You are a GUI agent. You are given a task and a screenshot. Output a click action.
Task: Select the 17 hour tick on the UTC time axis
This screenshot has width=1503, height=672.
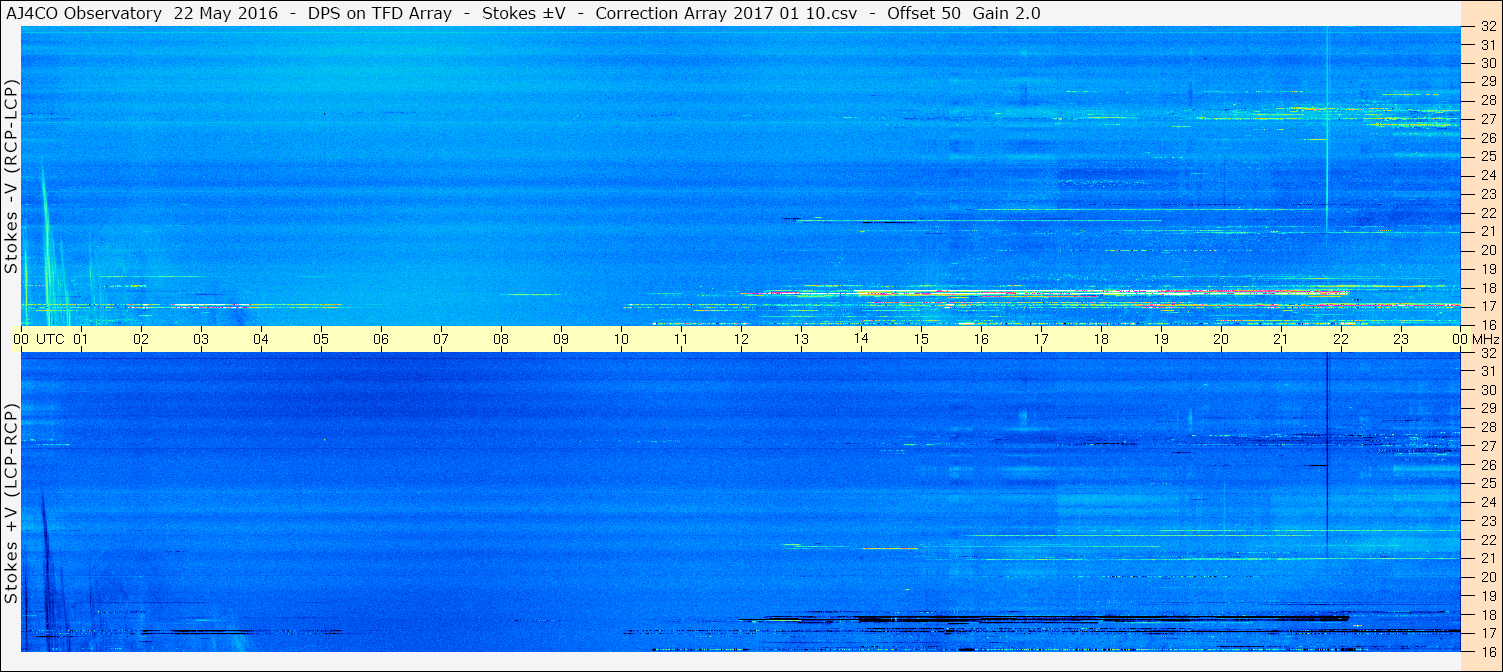(x=1041, y=339)
